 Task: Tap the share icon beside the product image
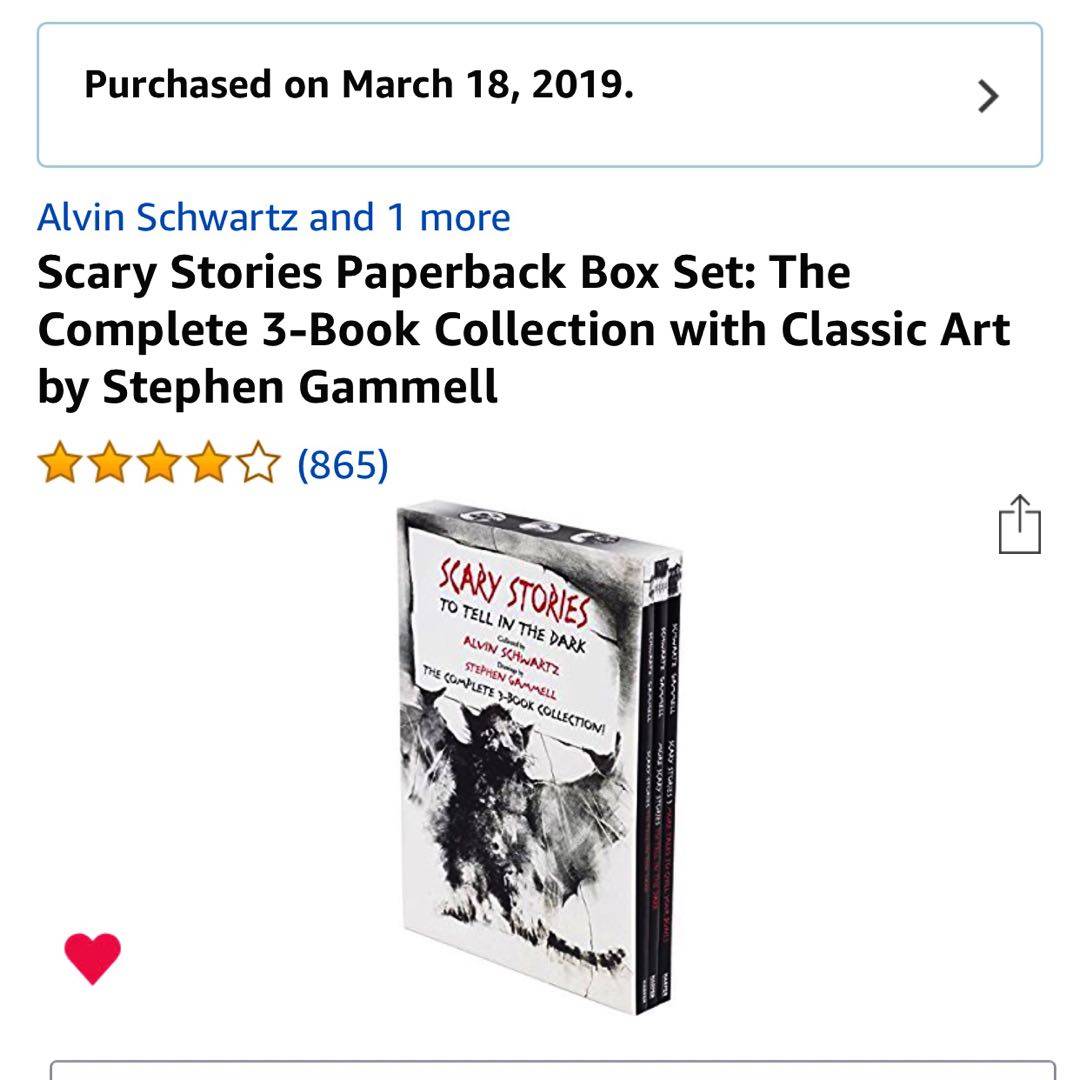pyautogui.click(x=1019, y=524)
